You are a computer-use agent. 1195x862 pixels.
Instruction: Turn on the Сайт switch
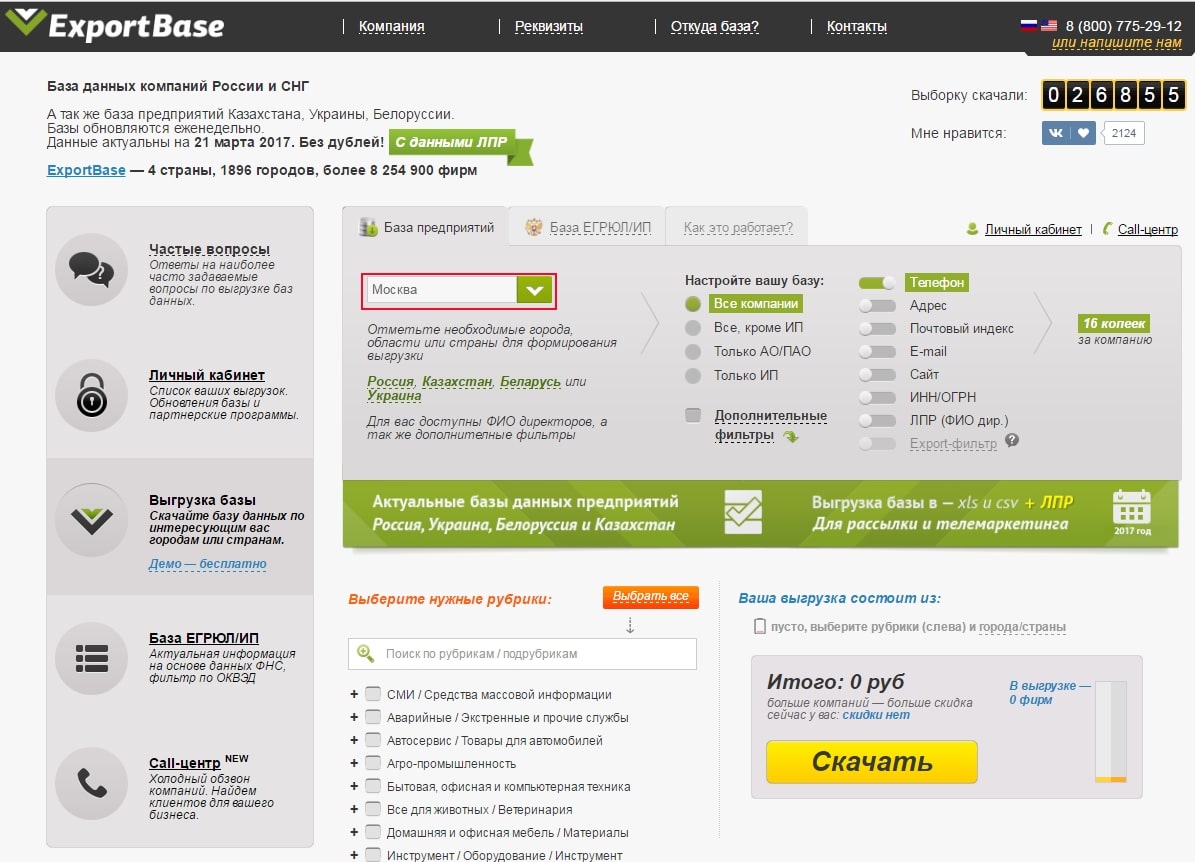(x=877, y=374)
